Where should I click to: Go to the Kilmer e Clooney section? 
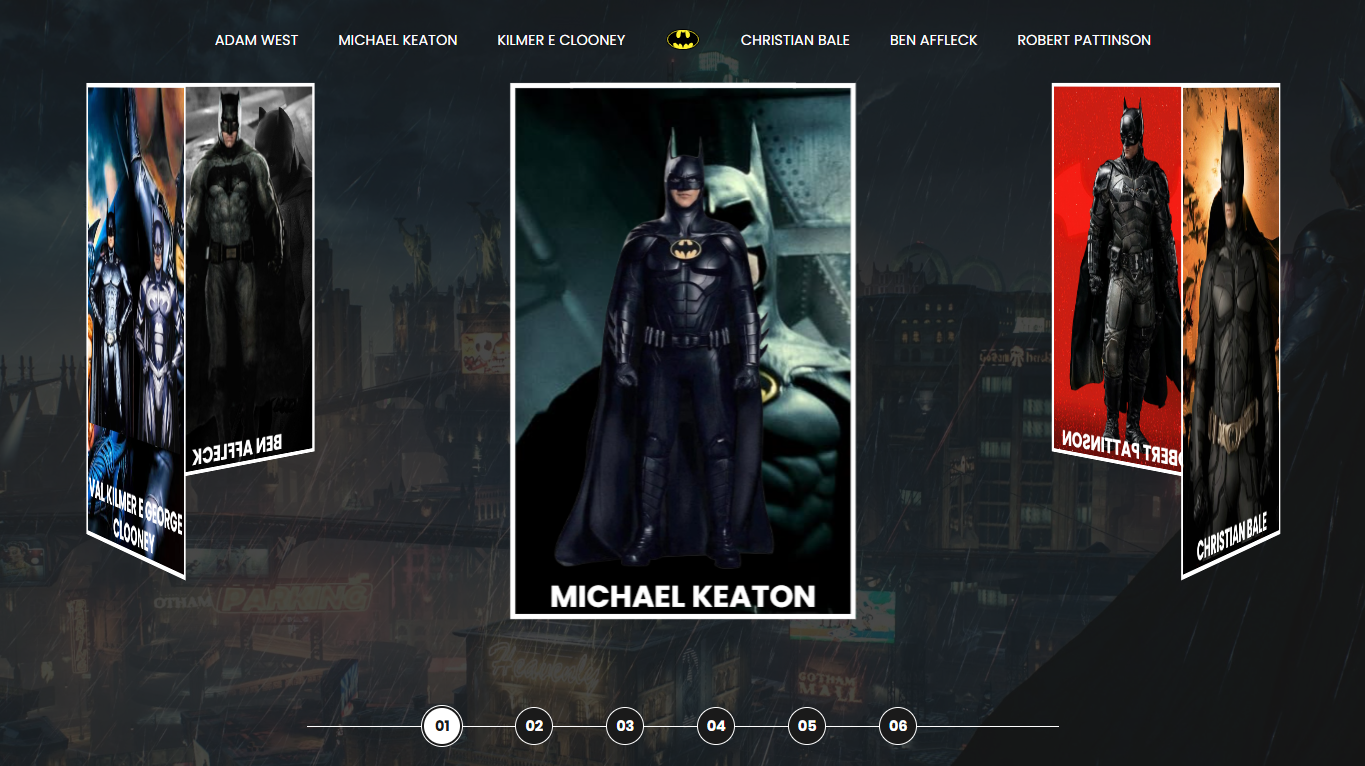561,40
